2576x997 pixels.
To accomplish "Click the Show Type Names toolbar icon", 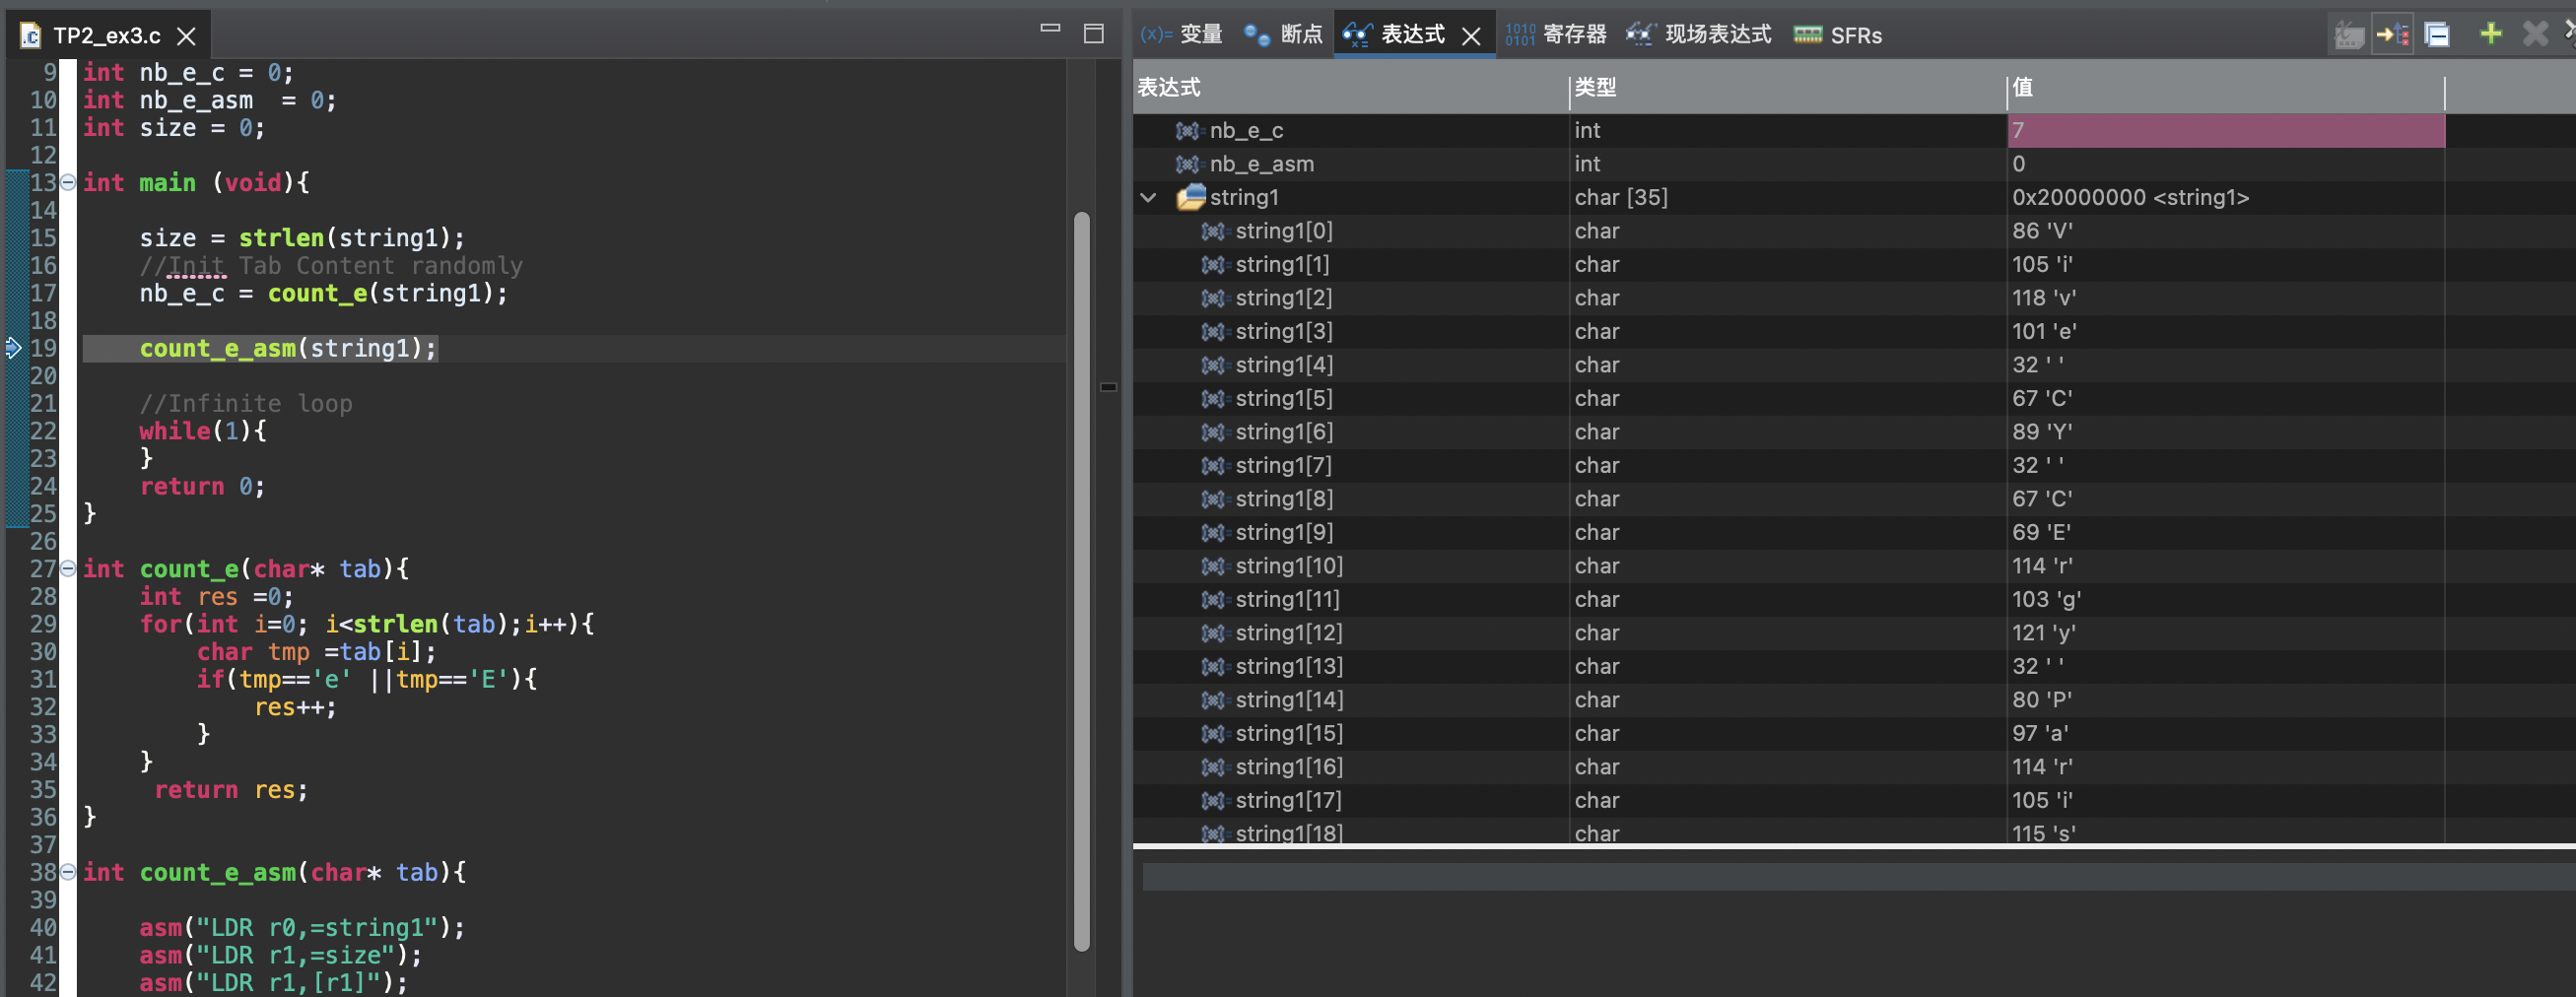I will (2348, 35).
